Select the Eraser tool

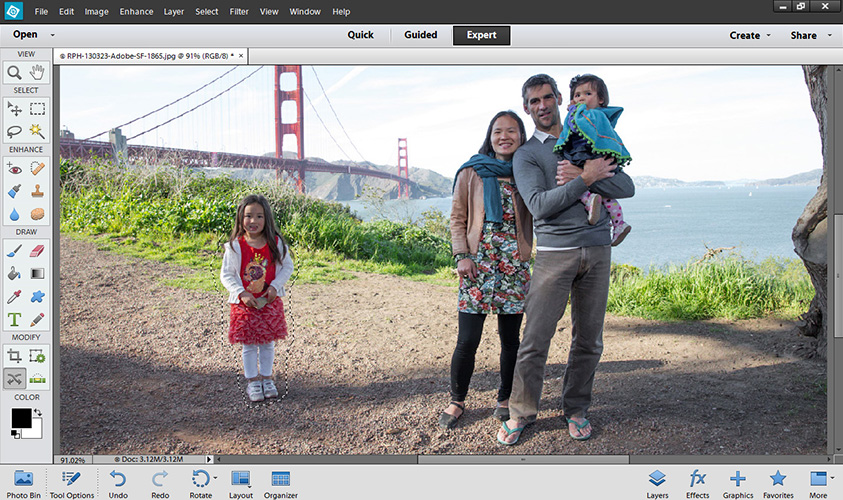coord(37,250)
